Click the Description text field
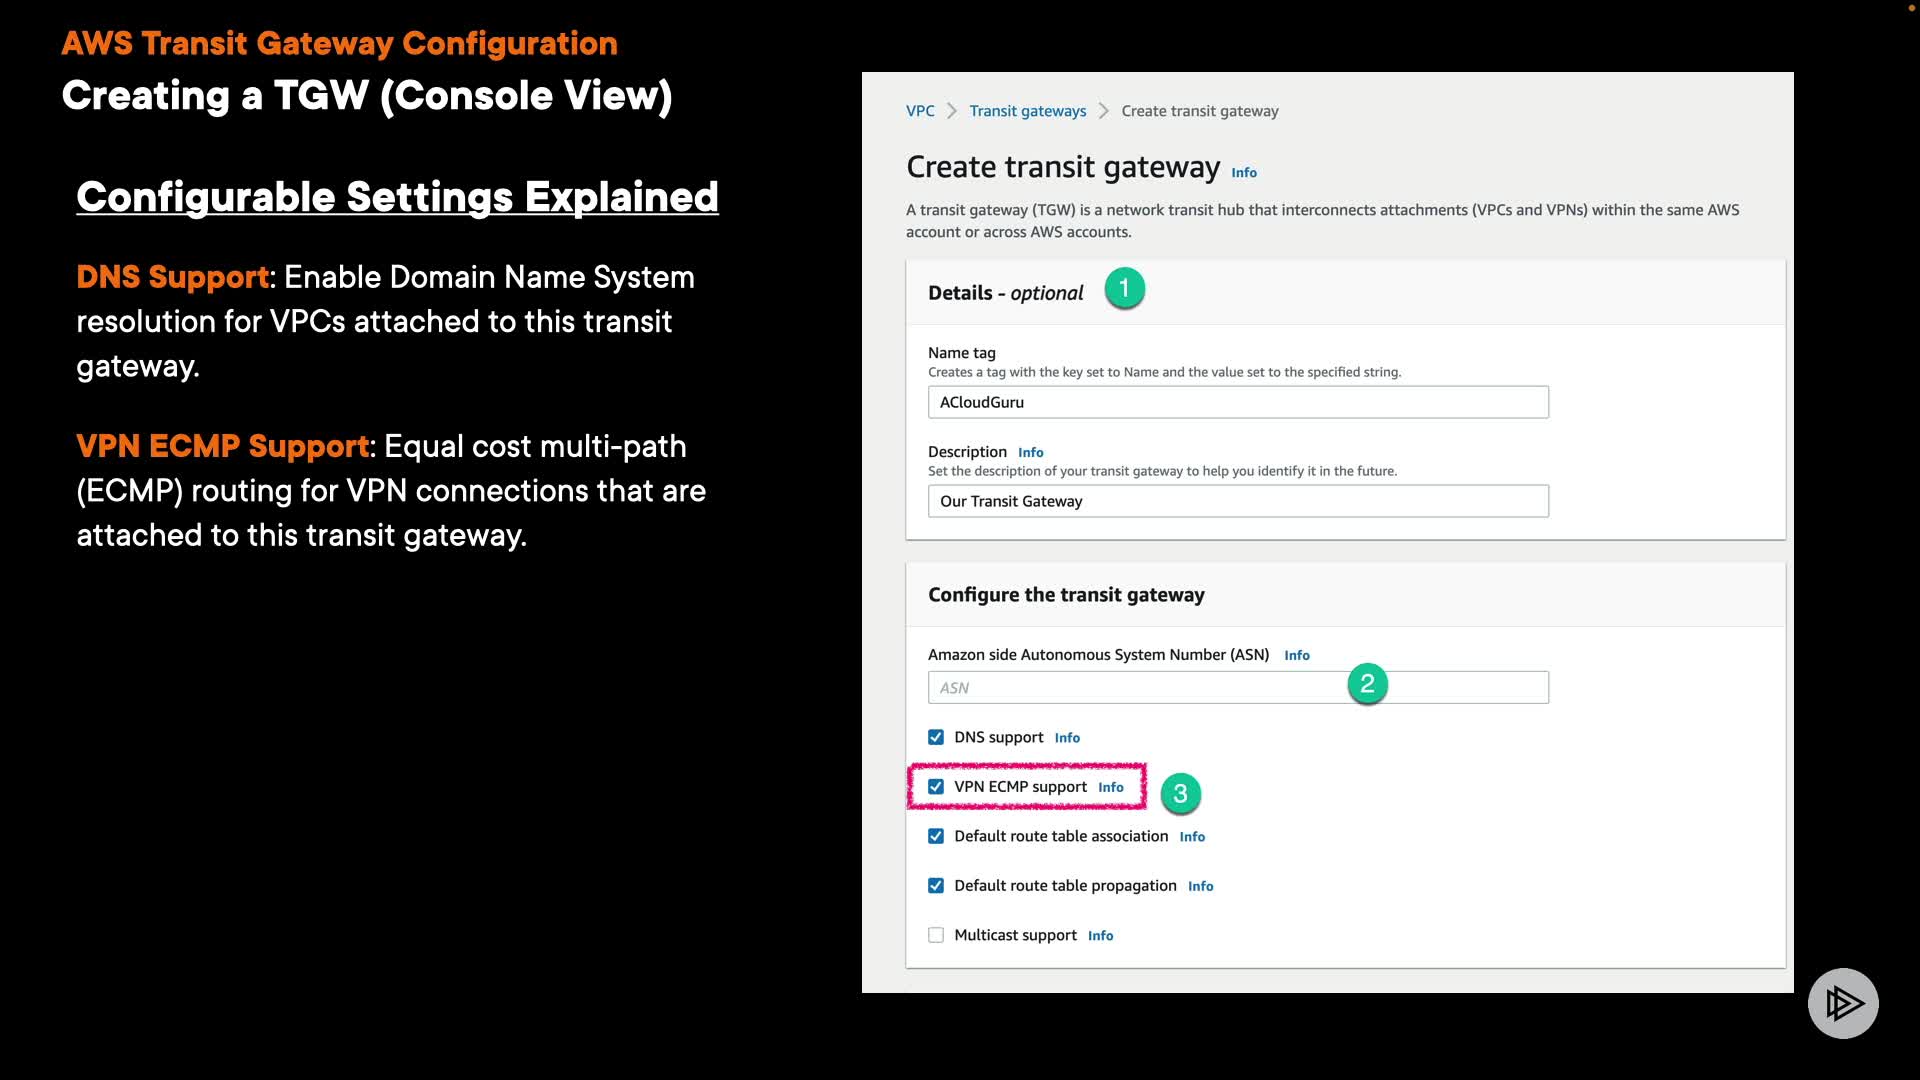The image size is (1920, 1080). (1237, 501)
